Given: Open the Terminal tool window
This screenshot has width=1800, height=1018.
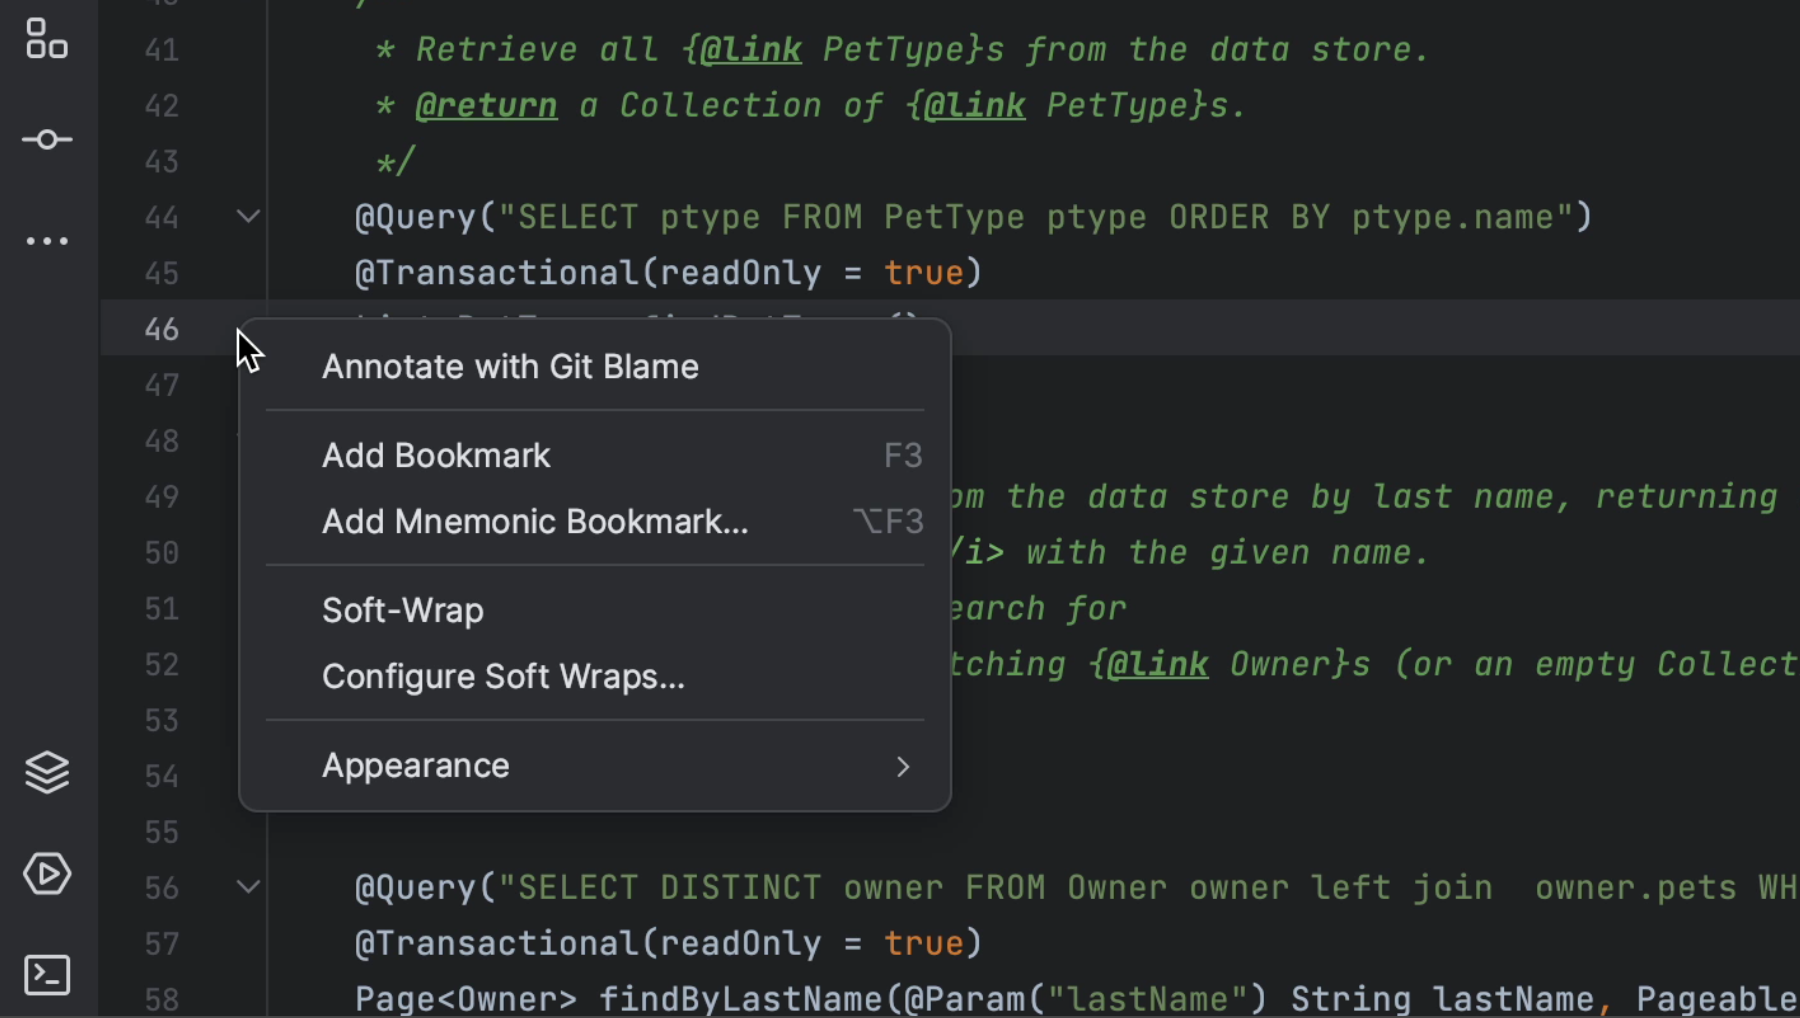Looking at the screenshot, I should [46, 975].
